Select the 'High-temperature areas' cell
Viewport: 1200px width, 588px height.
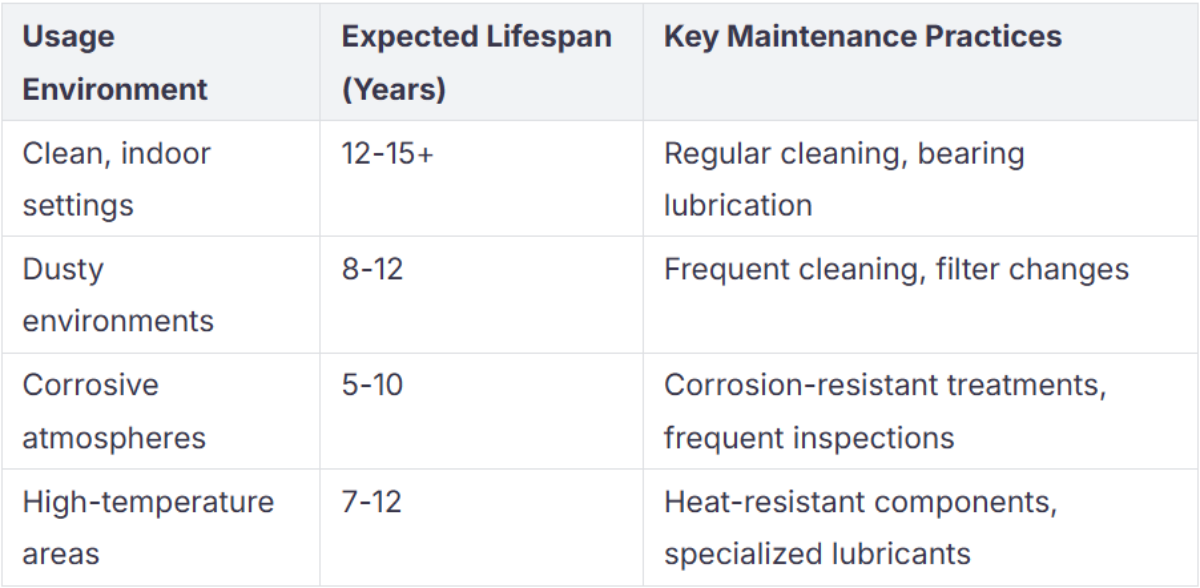coord(147,527)
